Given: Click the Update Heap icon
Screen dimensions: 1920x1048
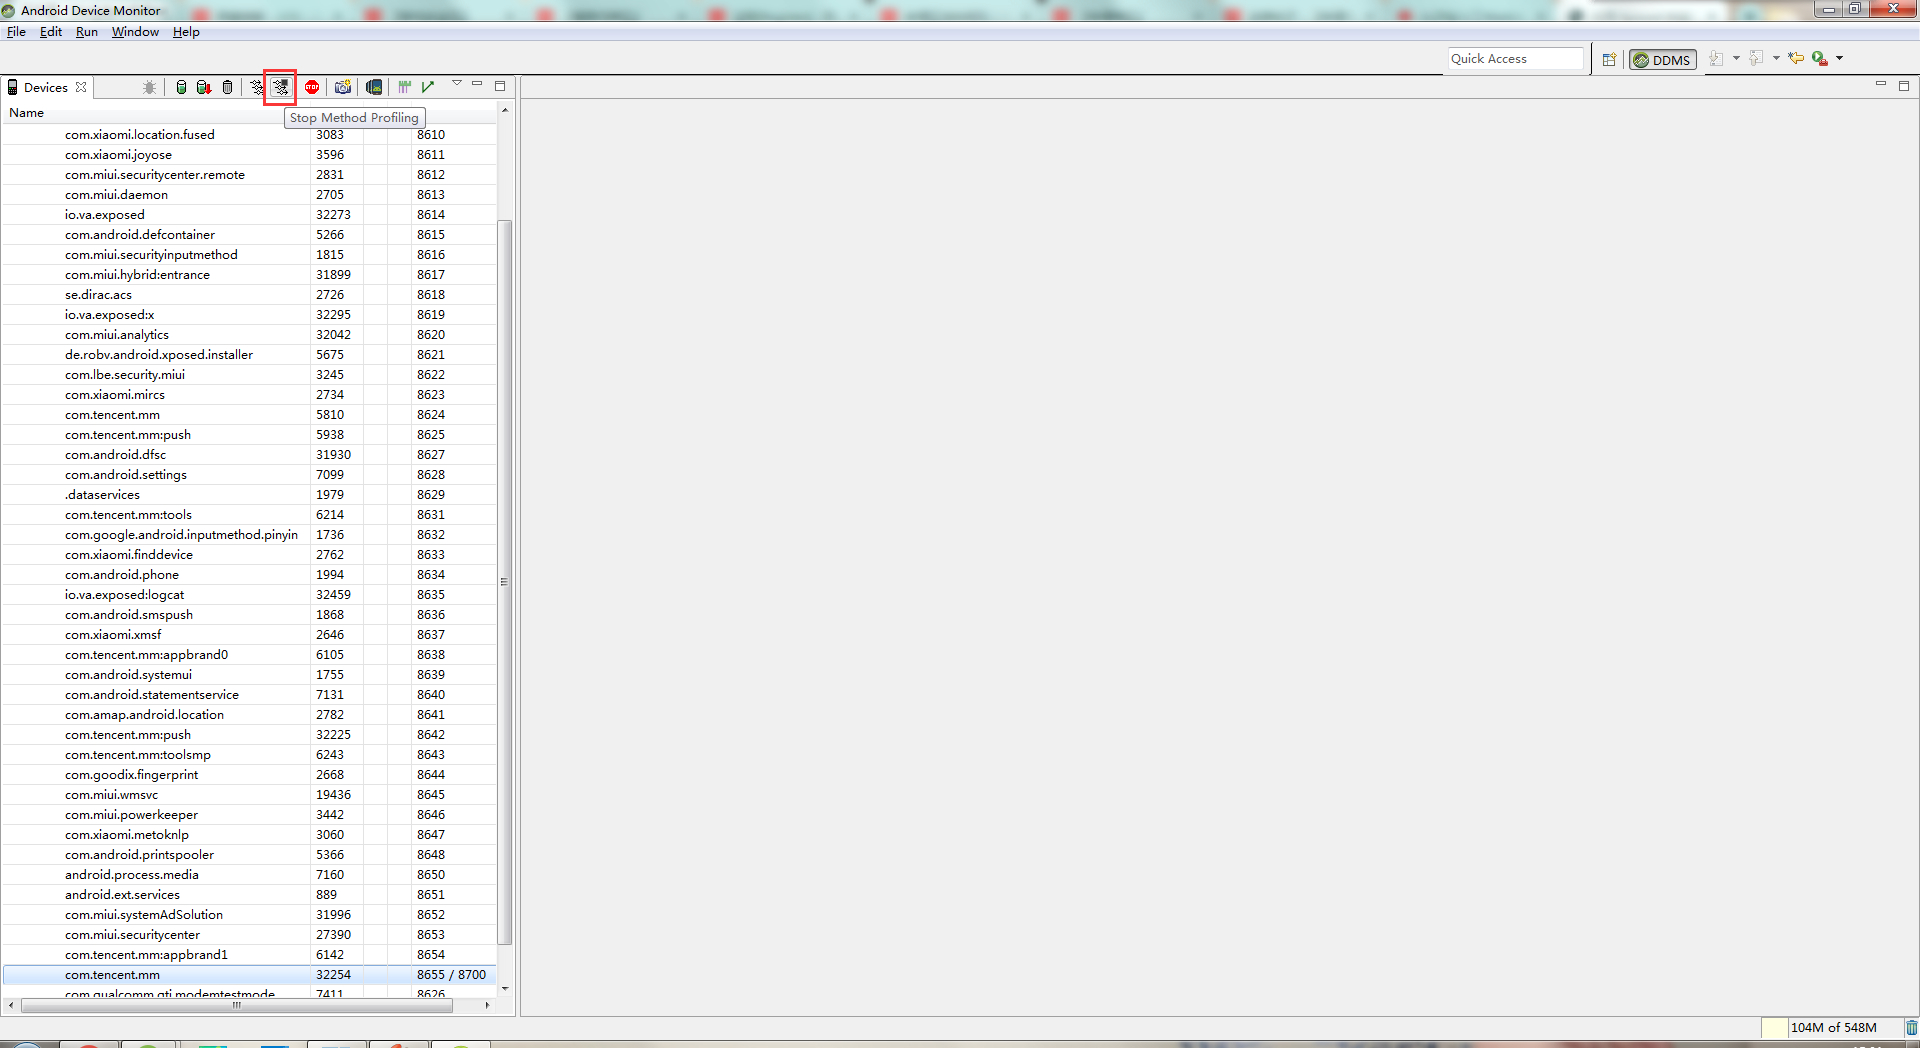Looking at the screenshot, I should 181,87.
